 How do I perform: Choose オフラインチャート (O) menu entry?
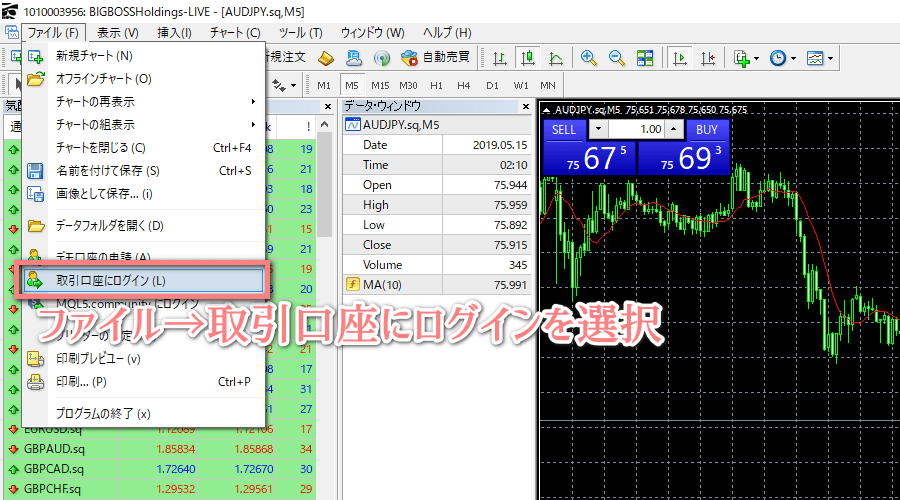click(143, 79)
